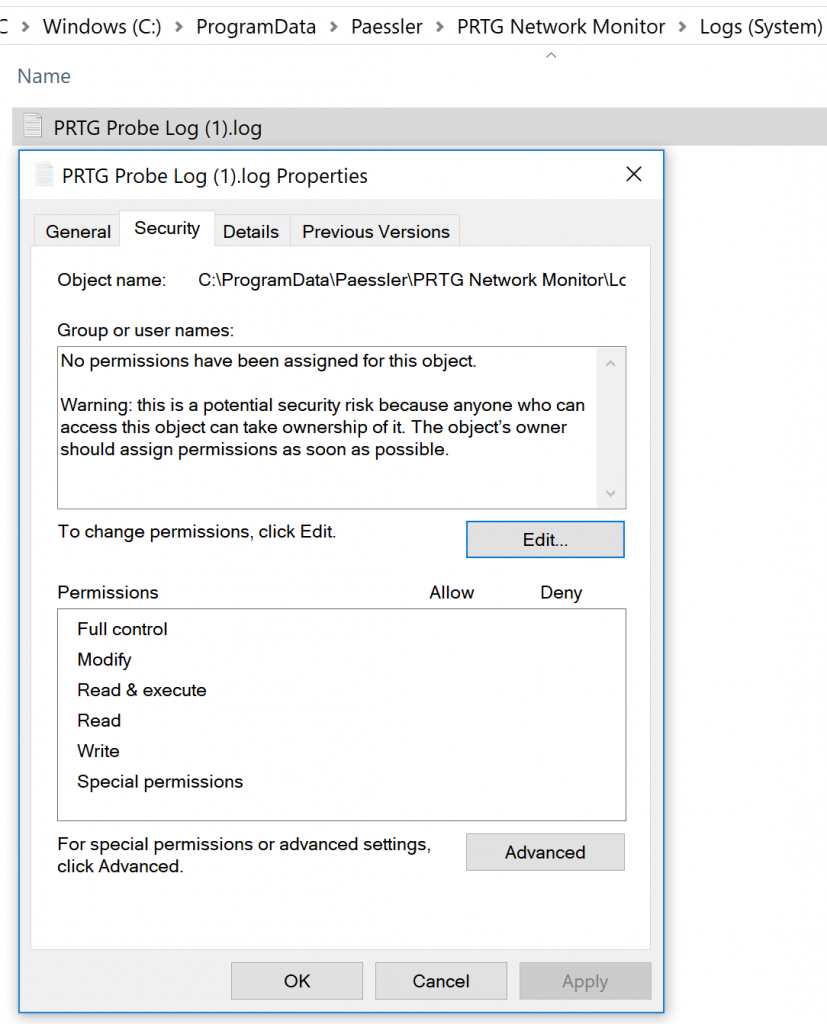The image size is (827, 1024).
Task: Click the sort arrow above the column header
Action: (551, 56)
